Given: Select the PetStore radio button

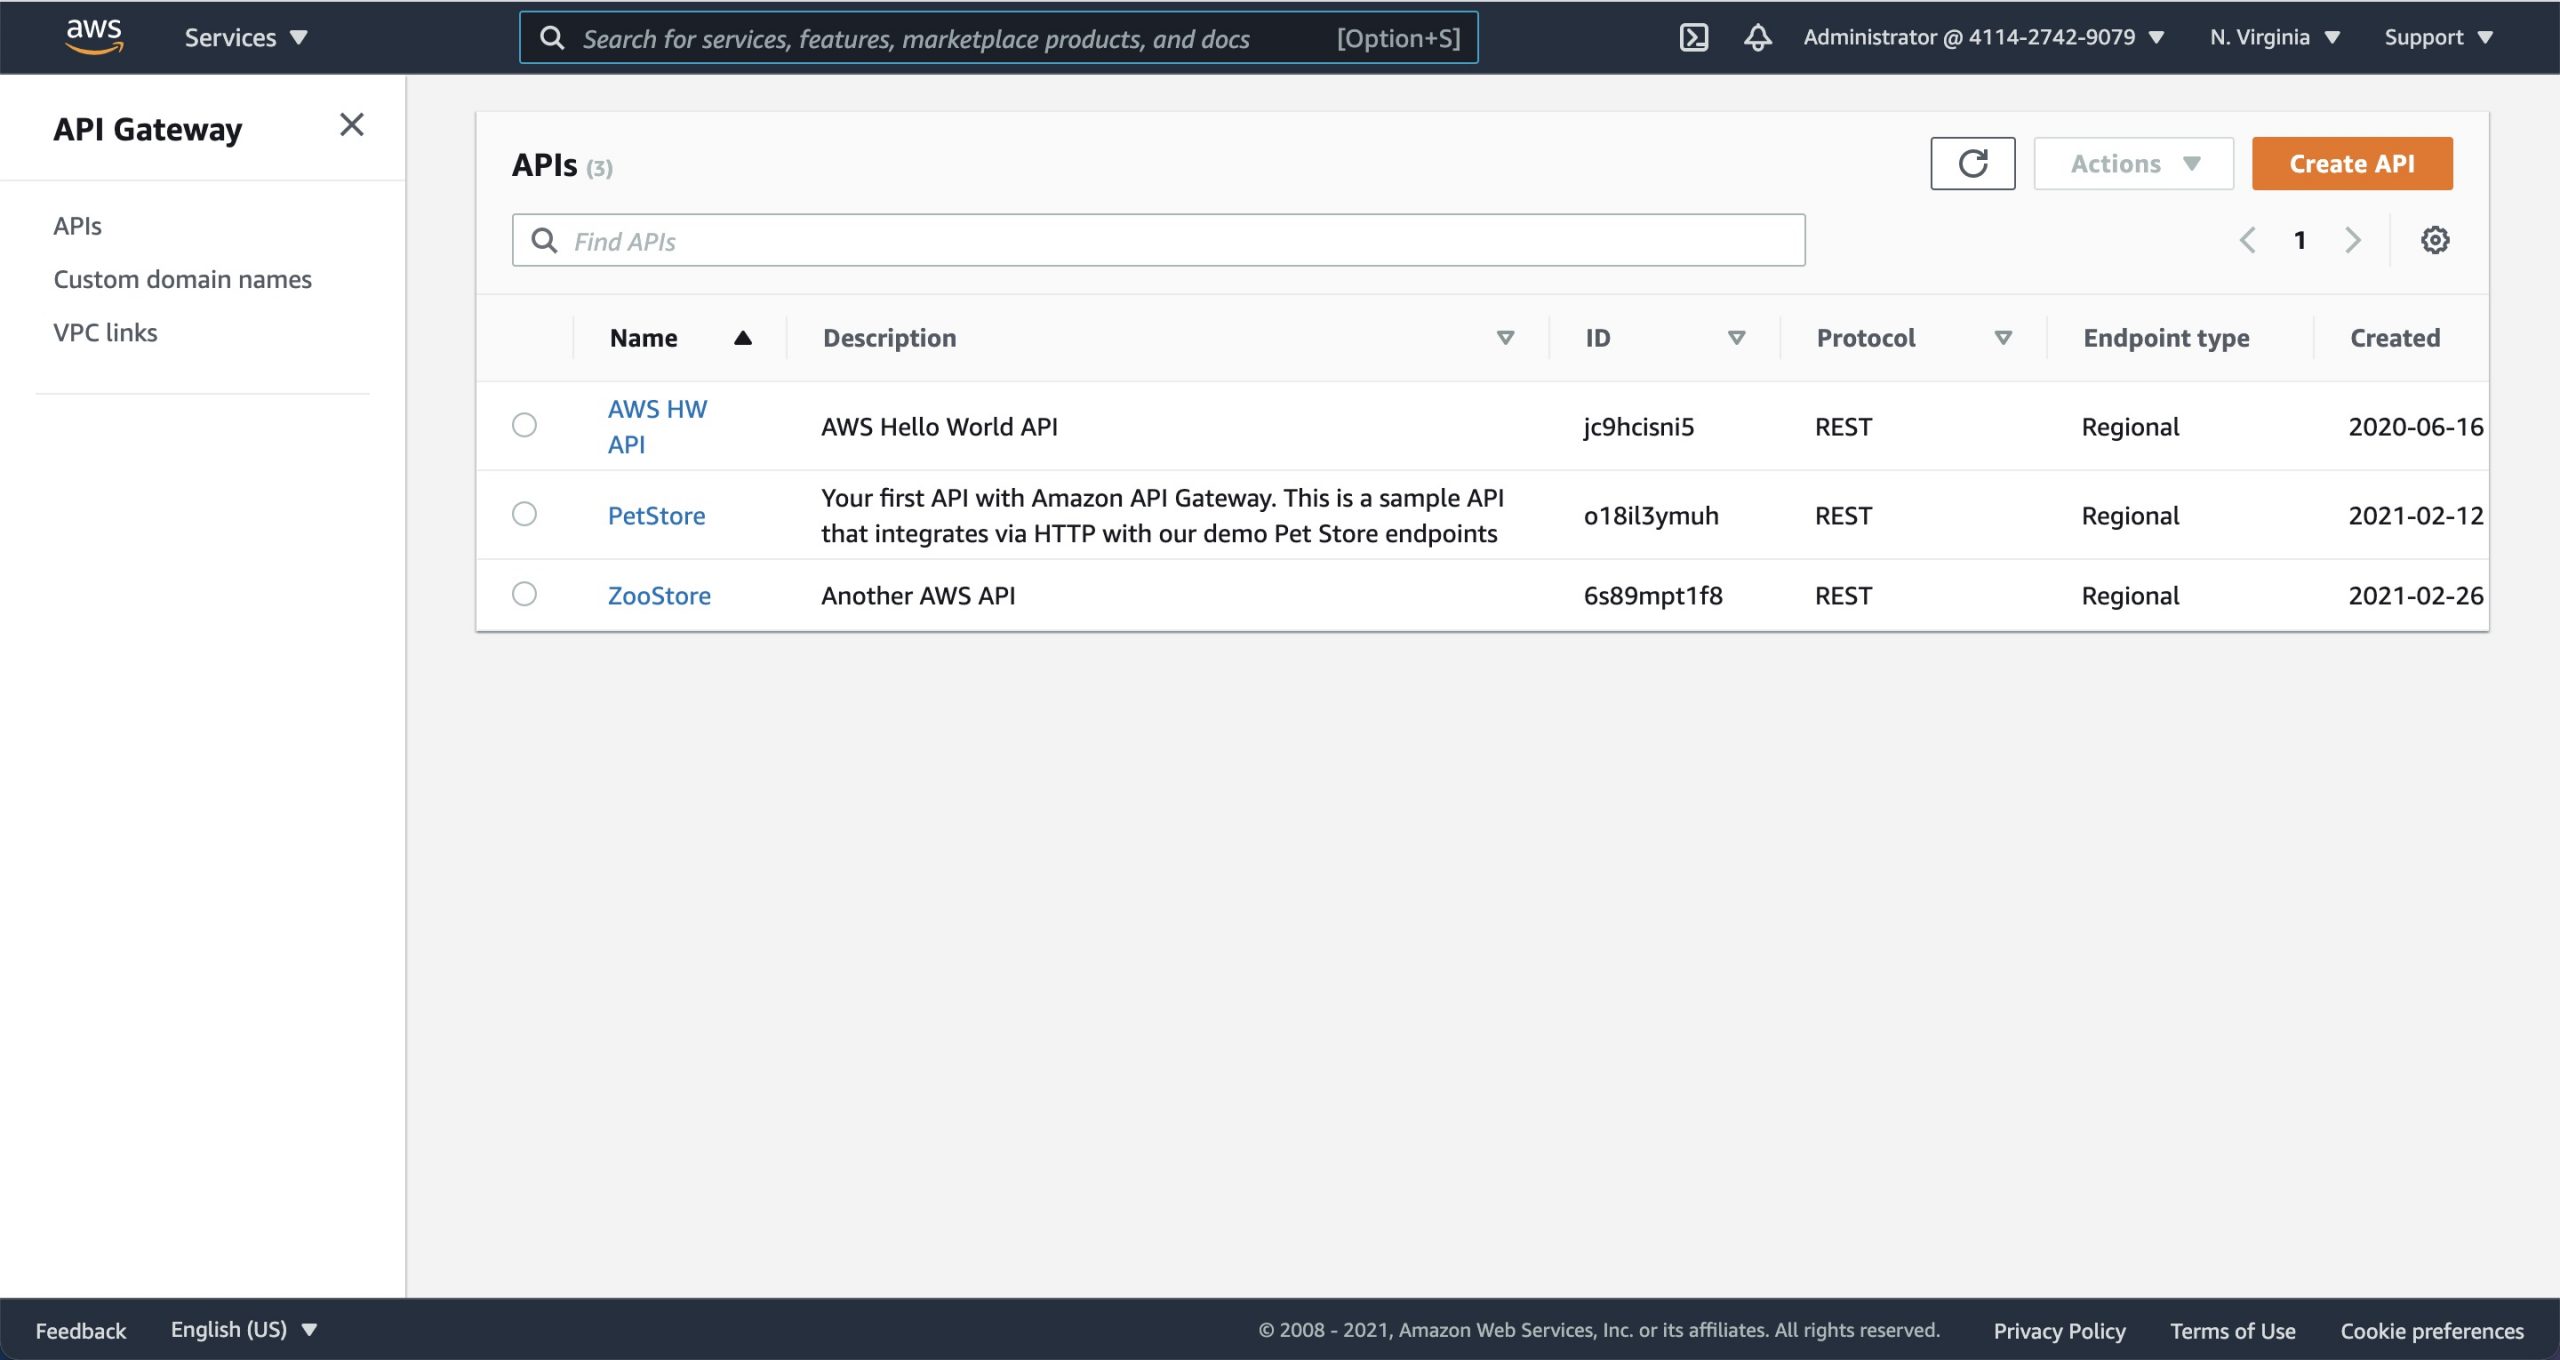Looking at the screenshot, I should 524,514.
